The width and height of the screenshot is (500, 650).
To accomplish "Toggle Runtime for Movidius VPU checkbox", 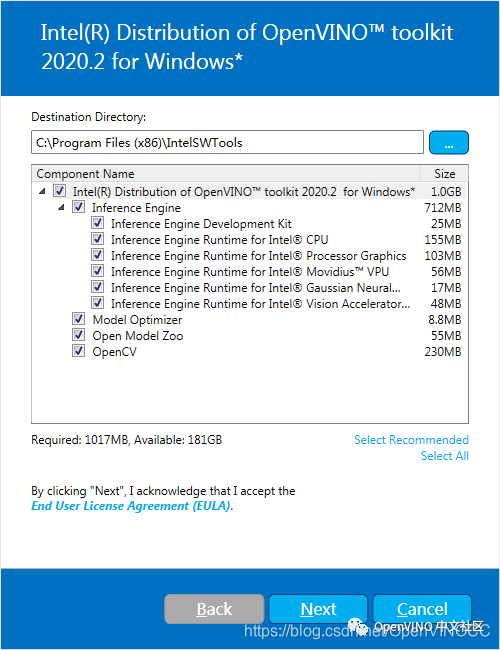I will [x=98, y=271].
